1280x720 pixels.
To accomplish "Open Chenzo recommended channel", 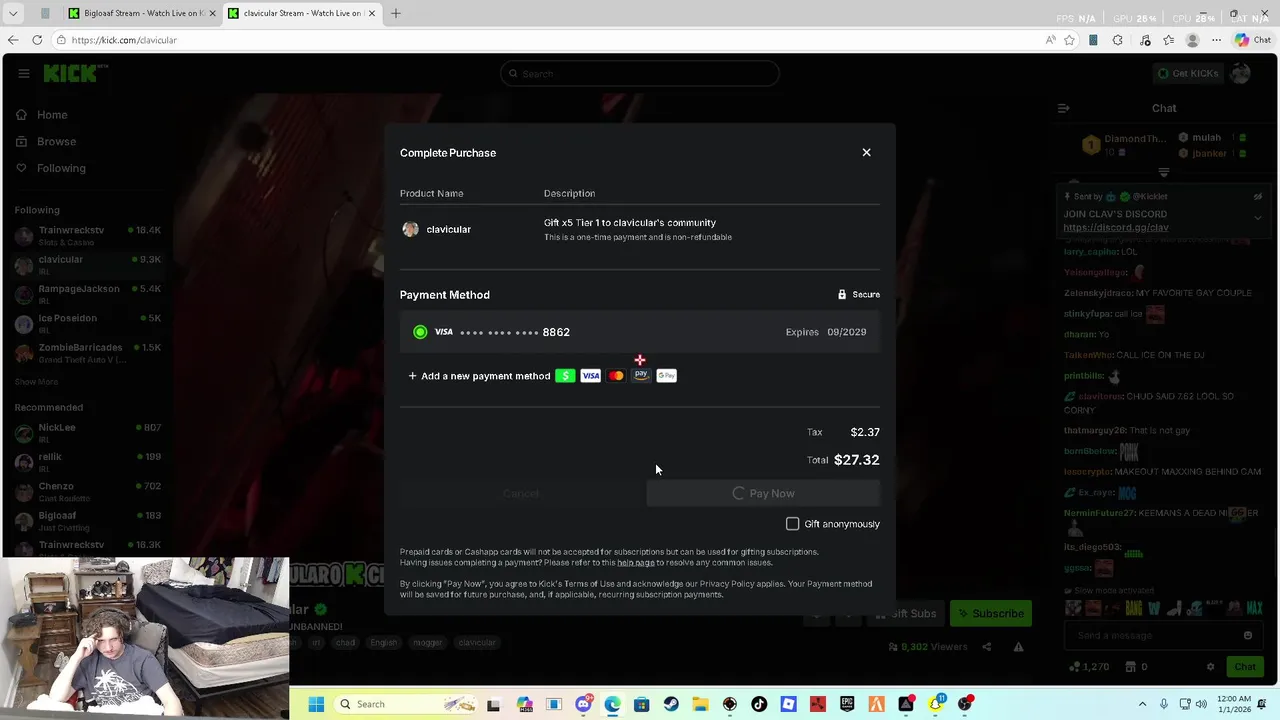I will point(88,491).
